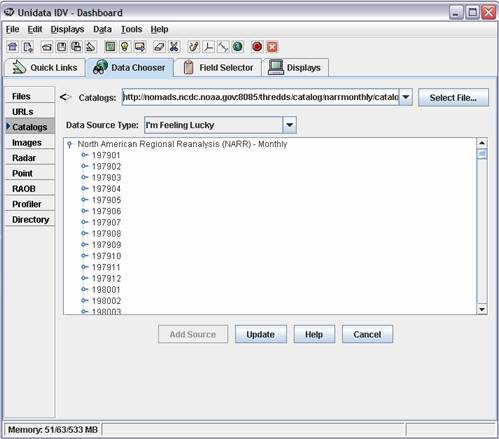499x439 pixels.
Task: Open the Data Source Type dropdown
Action: coord(289,125)
